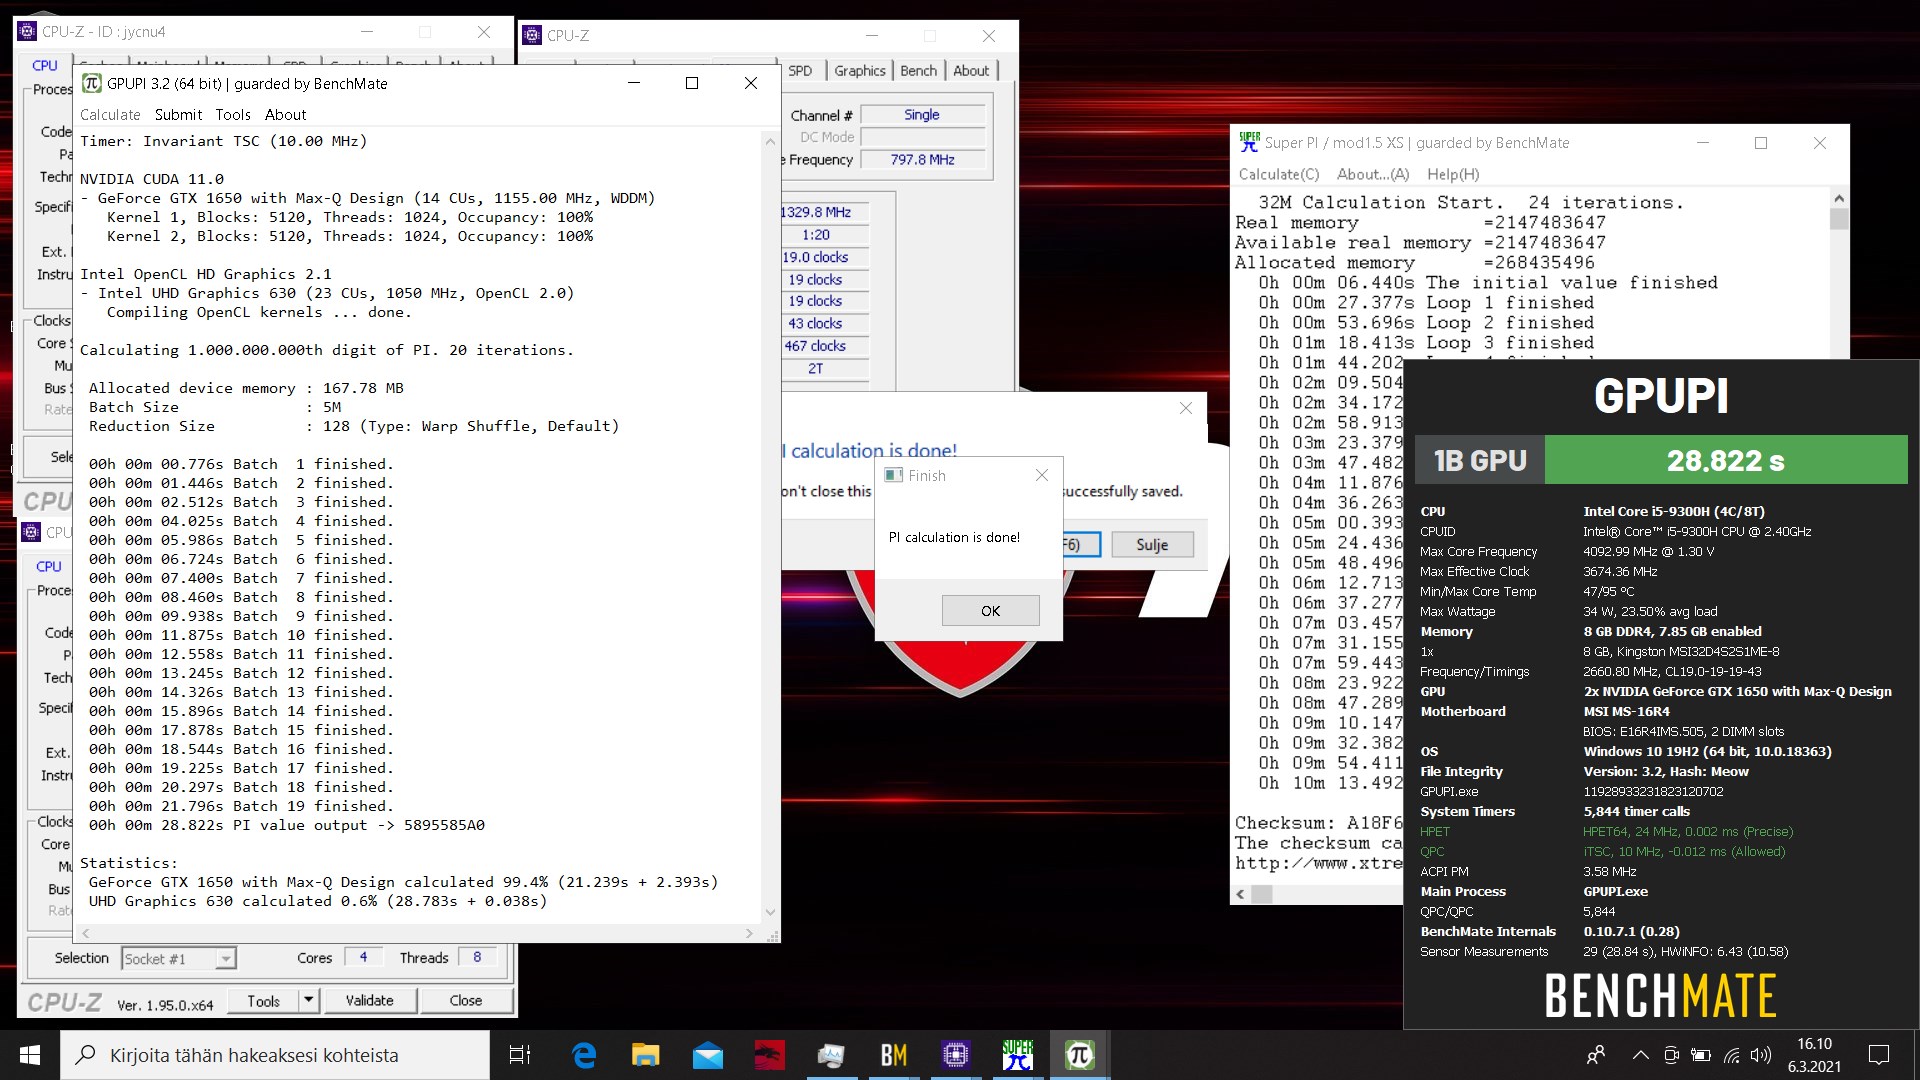Open the Wi-Fi network tray icon
Viewport: 1920px width, 1080px height.
(x=1732, y=1055)
